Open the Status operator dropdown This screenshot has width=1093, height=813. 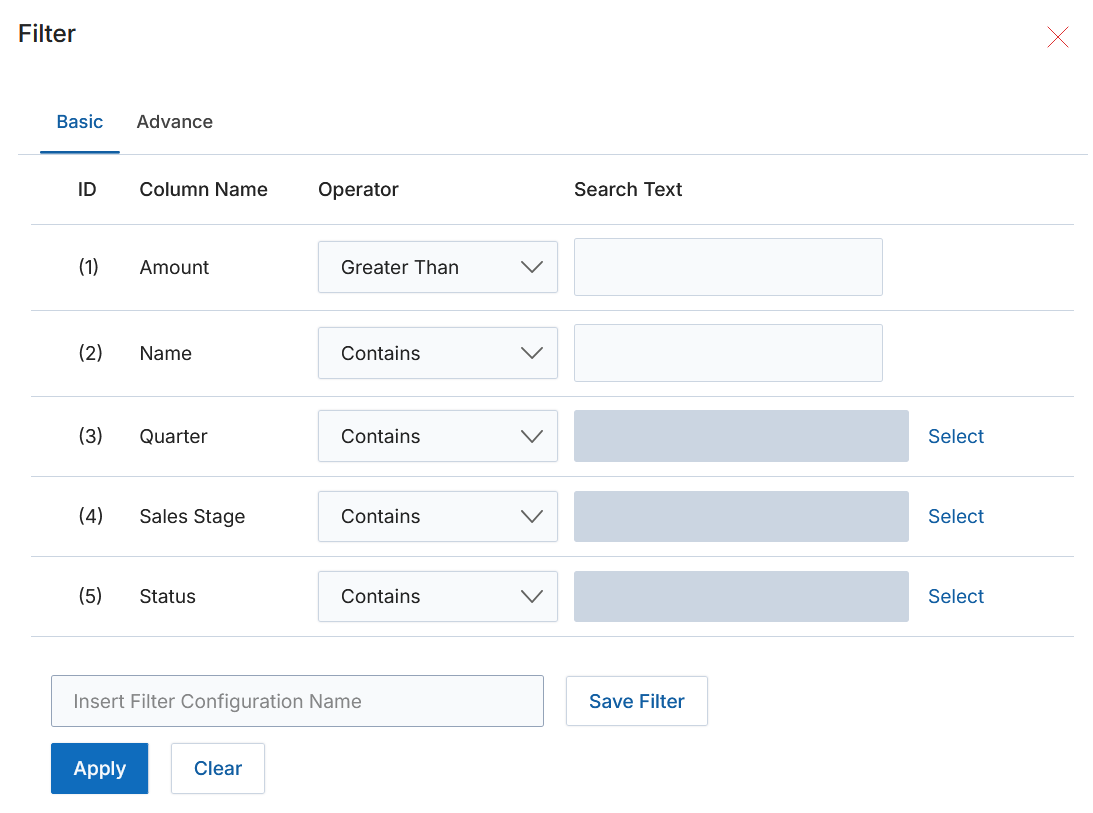[438, 597]
